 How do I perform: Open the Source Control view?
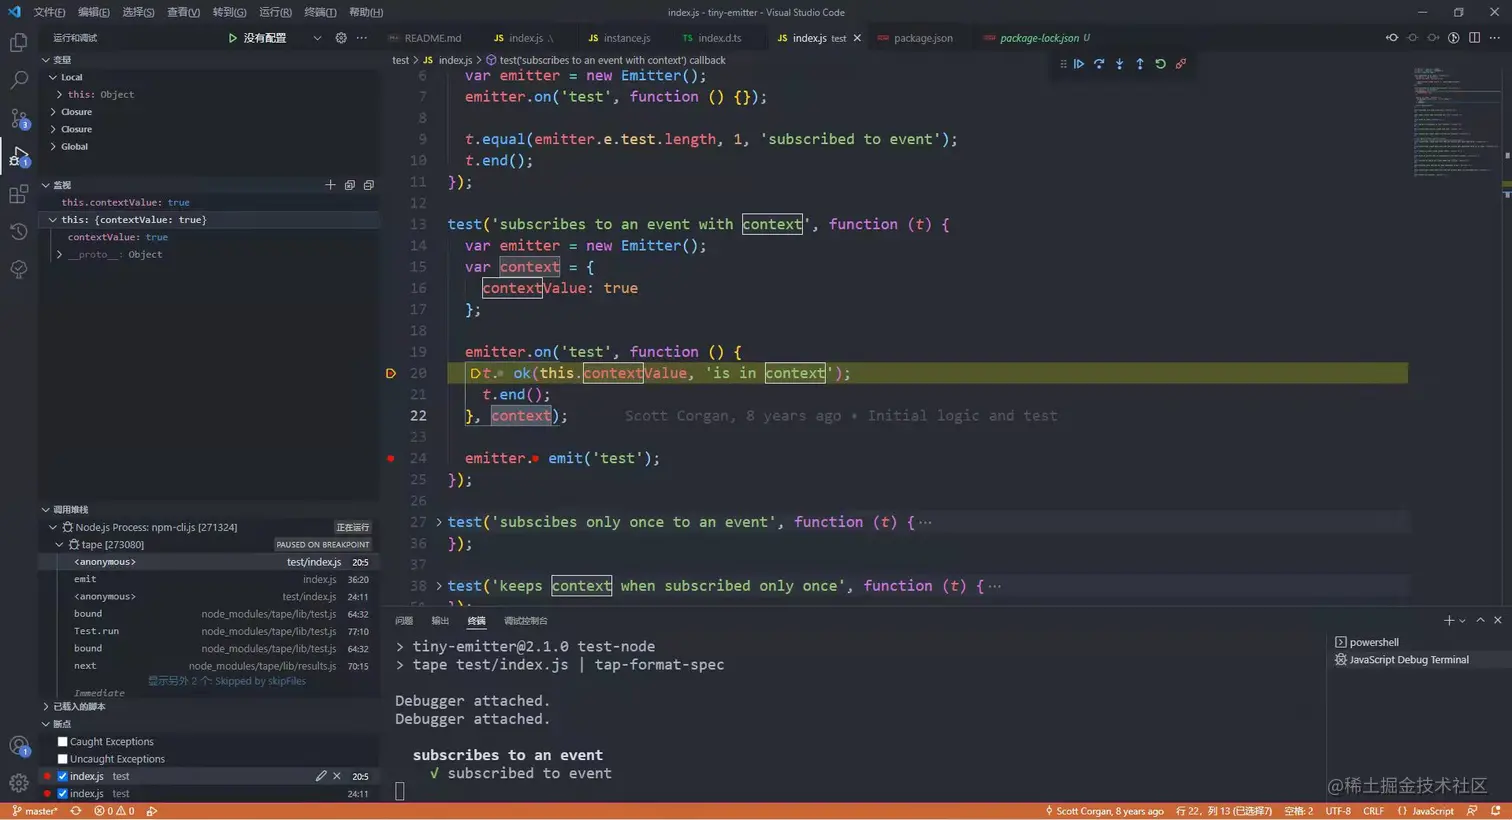[x=18, y=118]
